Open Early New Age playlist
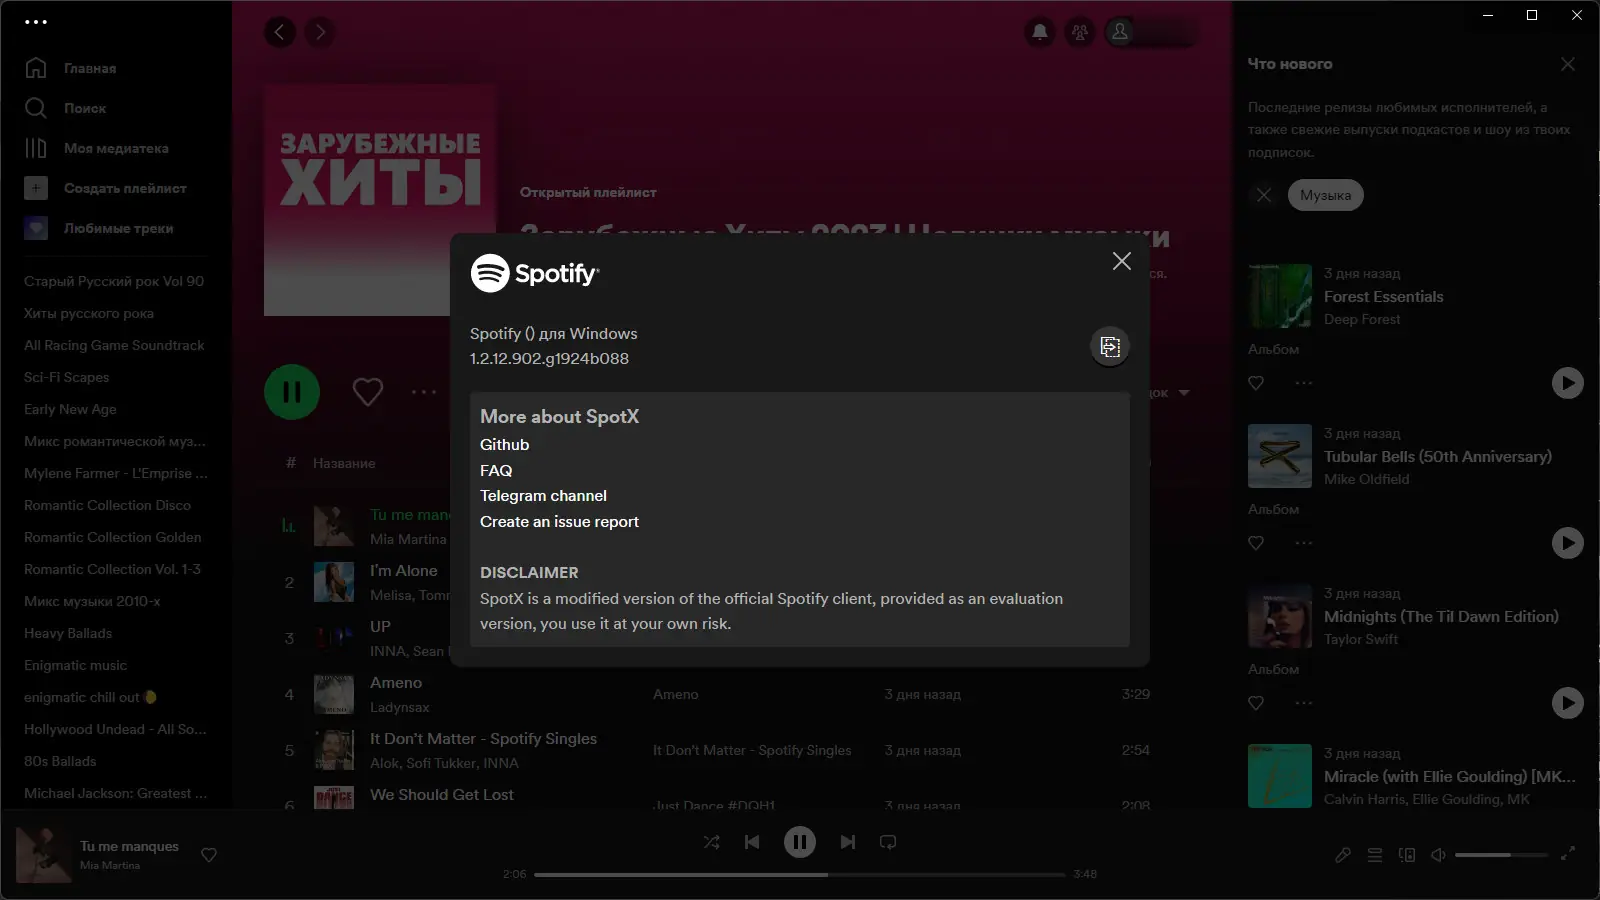Viewport: 1600px width, 900px height. tap(70, 409)
